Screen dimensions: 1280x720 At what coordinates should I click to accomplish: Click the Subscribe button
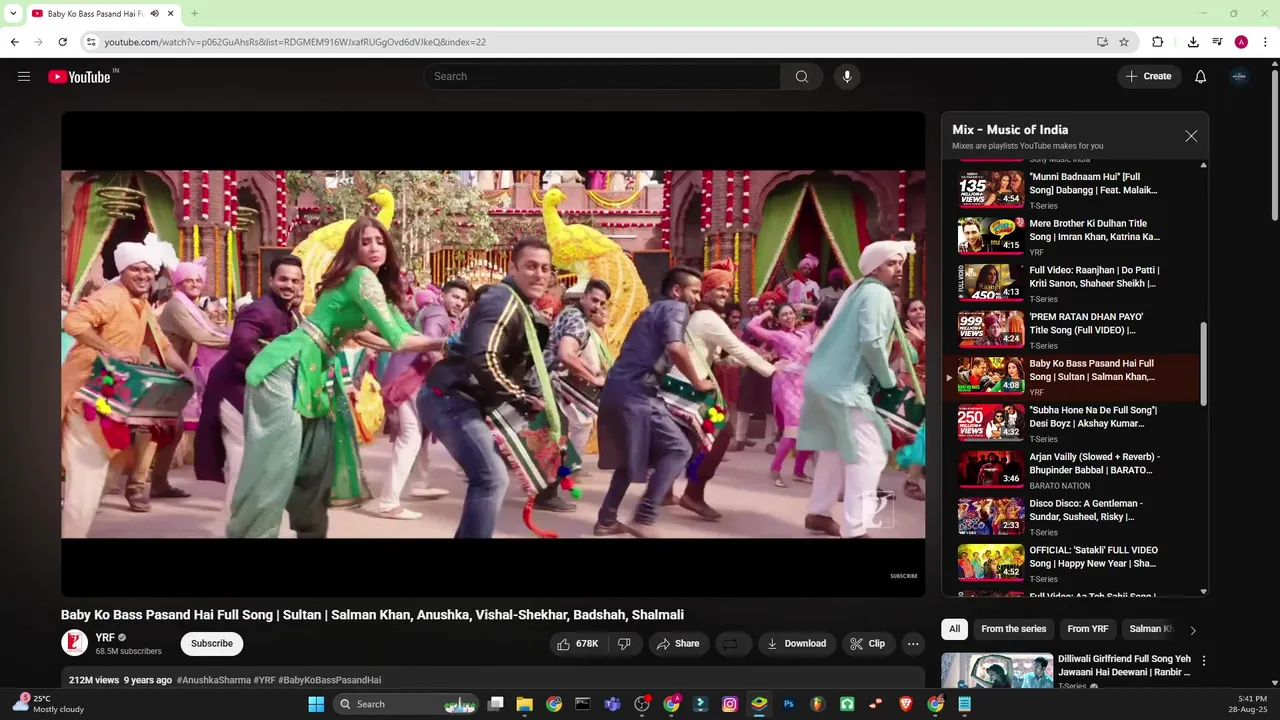pos(212,644)
